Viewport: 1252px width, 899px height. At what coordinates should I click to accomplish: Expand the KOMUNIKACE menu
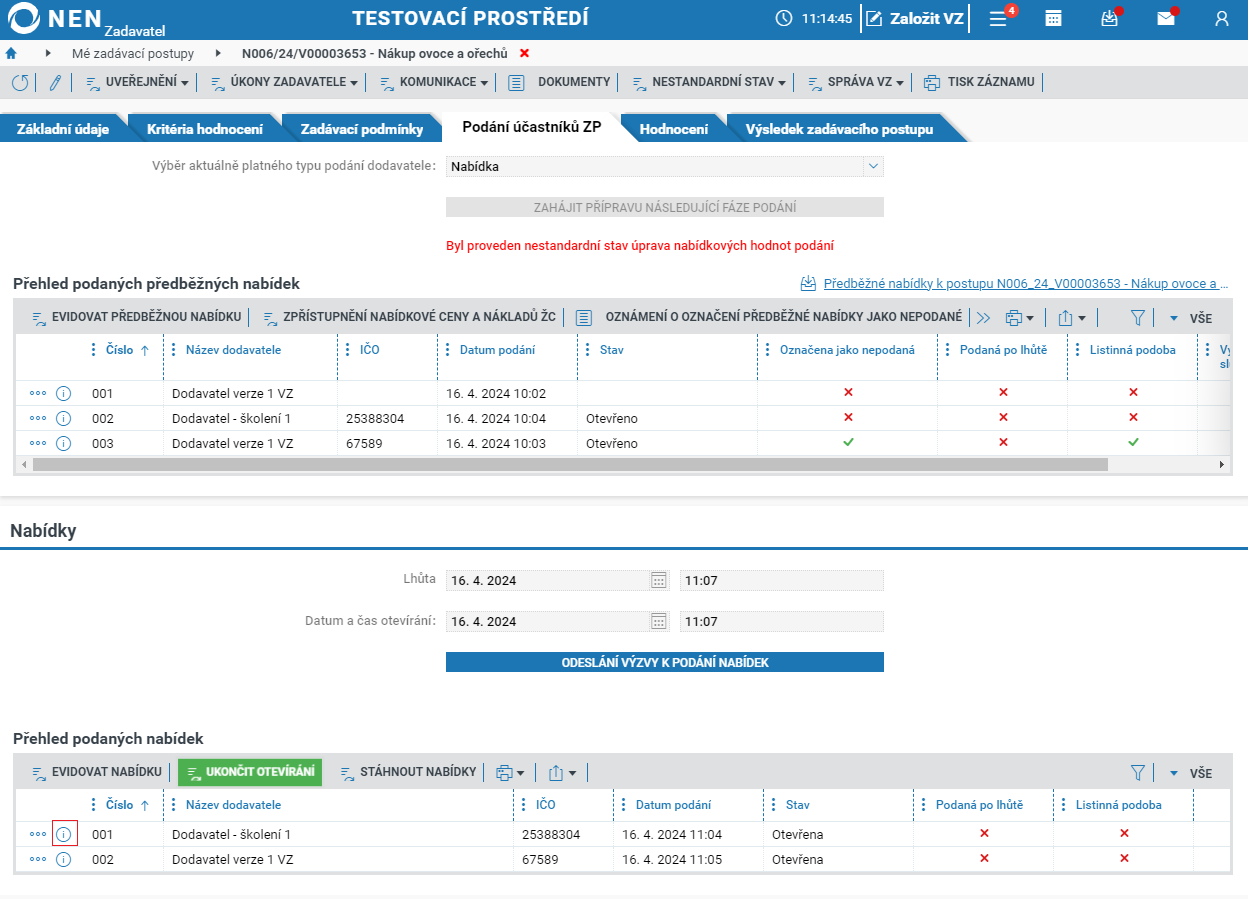pos(434,82)
